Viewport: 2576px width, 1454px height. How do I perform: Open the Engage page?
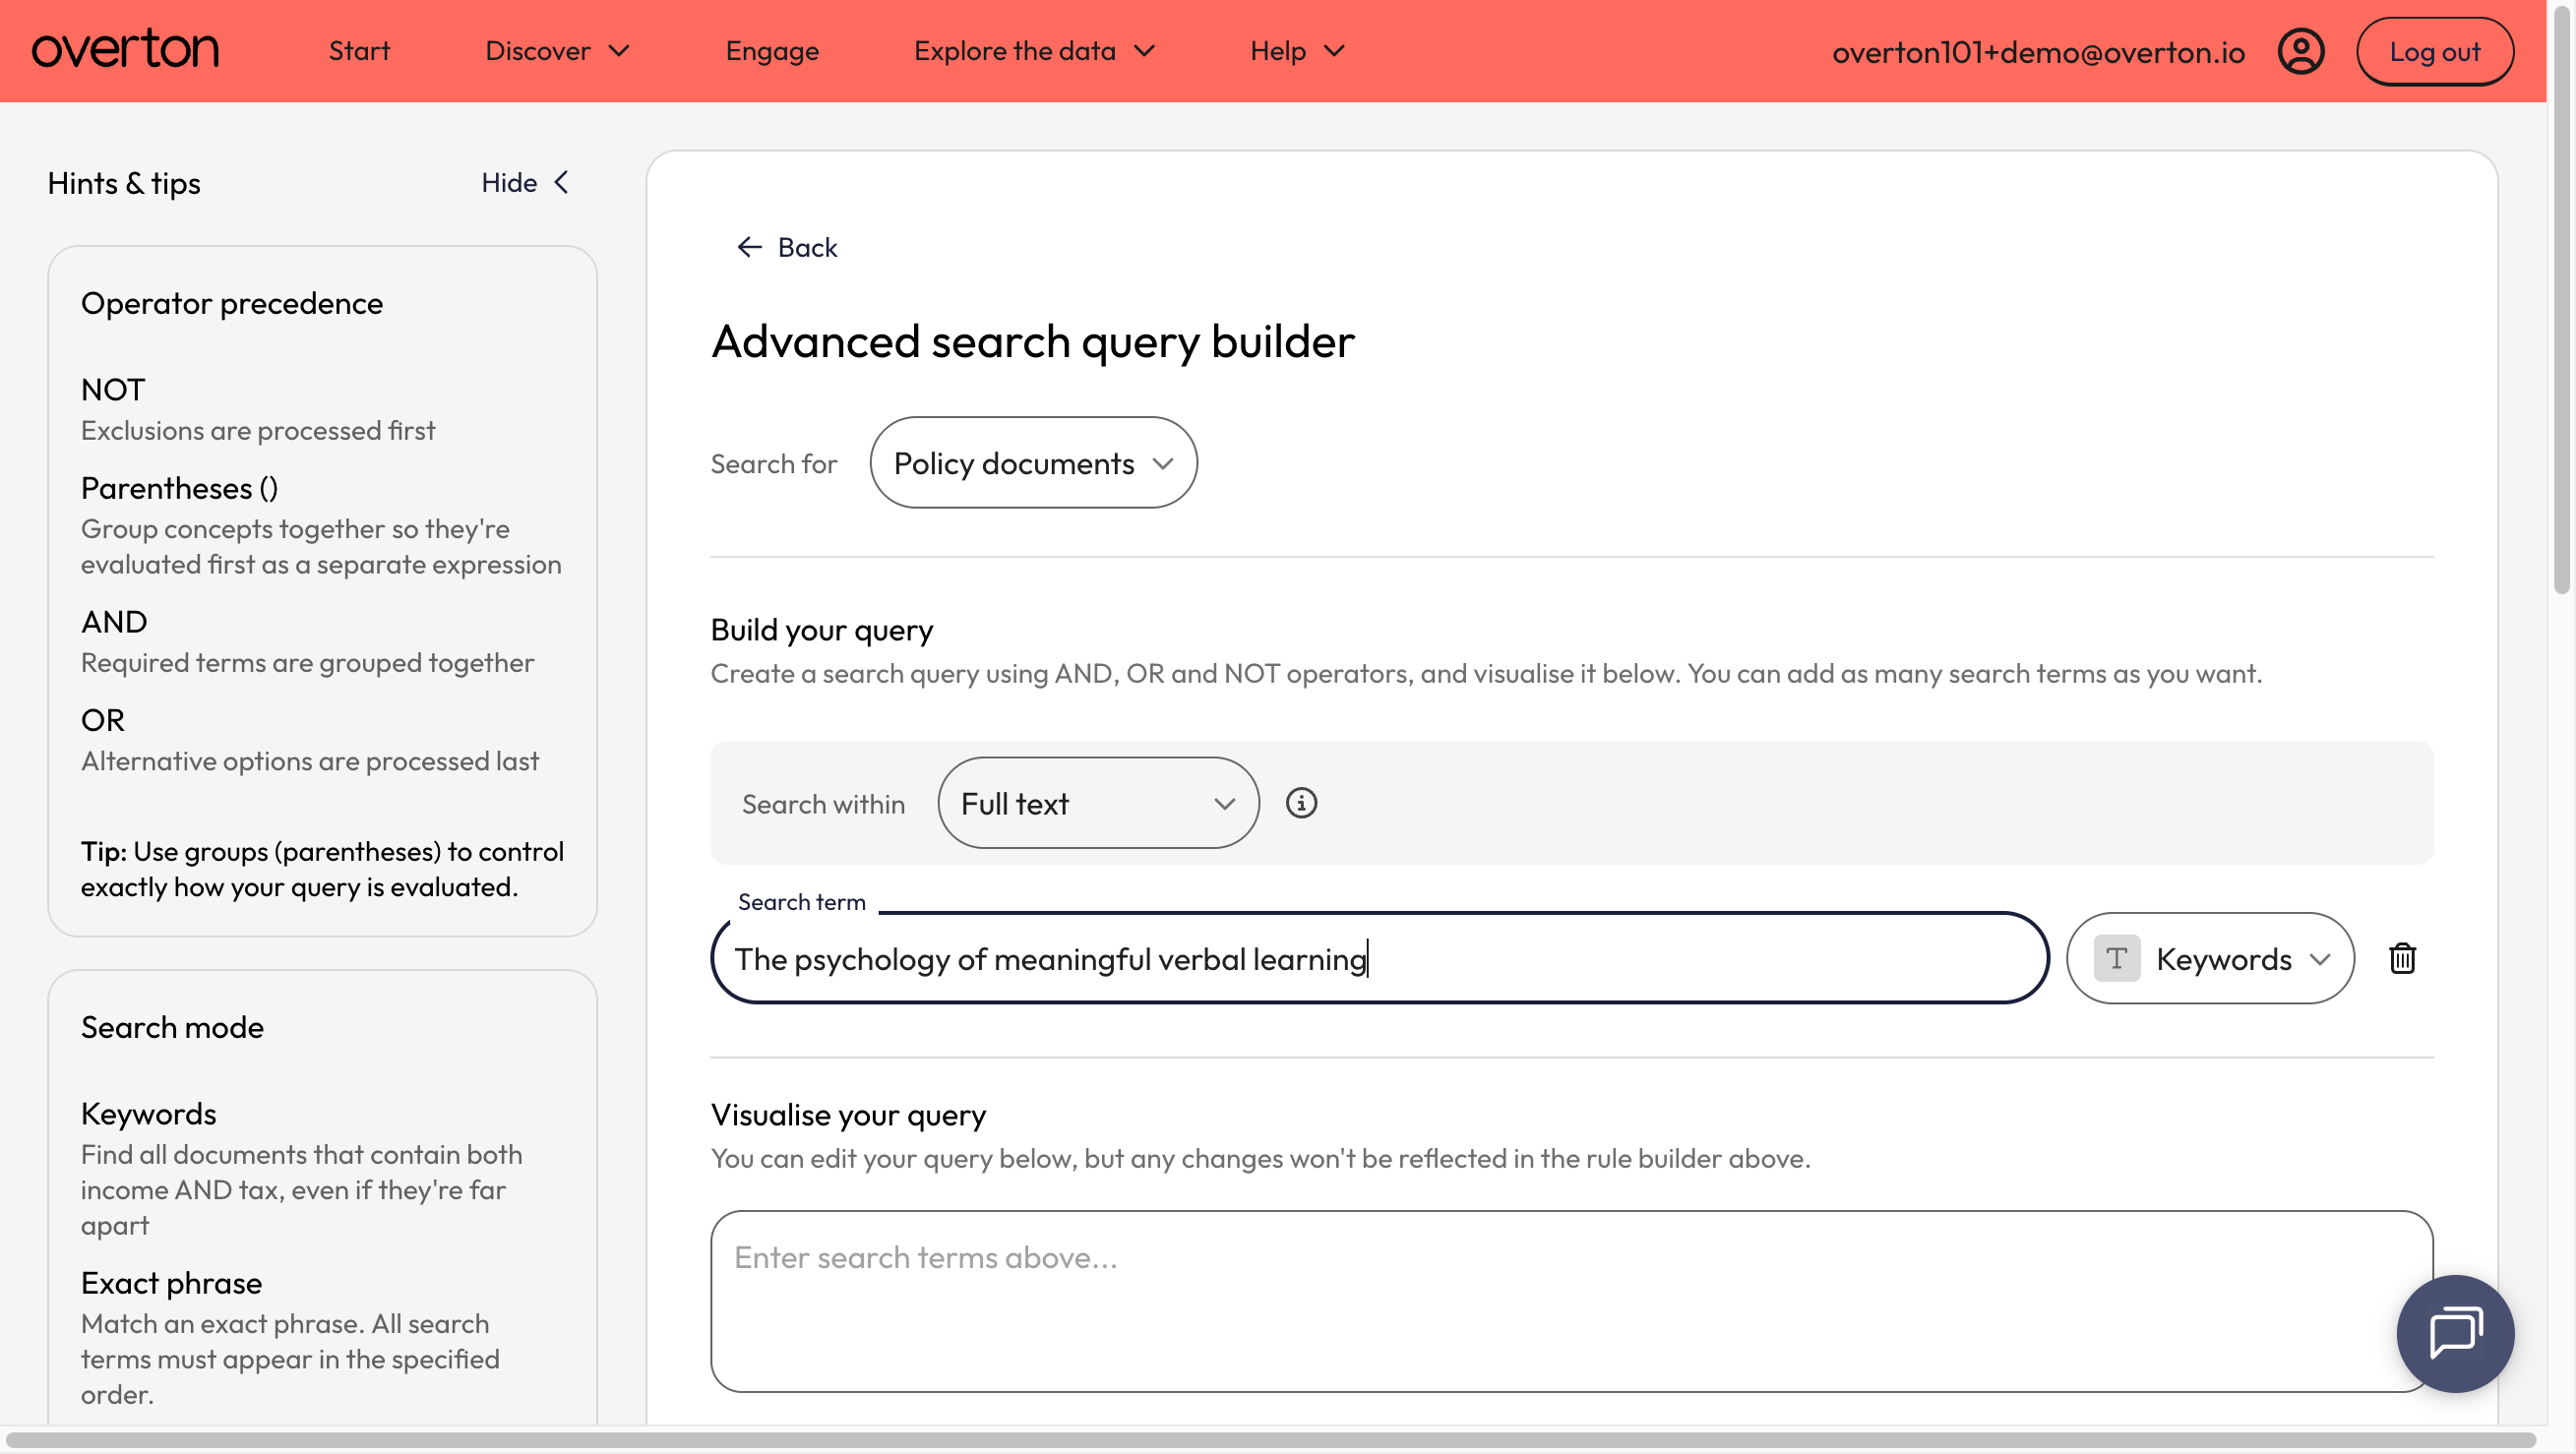[x=772, y=51]
